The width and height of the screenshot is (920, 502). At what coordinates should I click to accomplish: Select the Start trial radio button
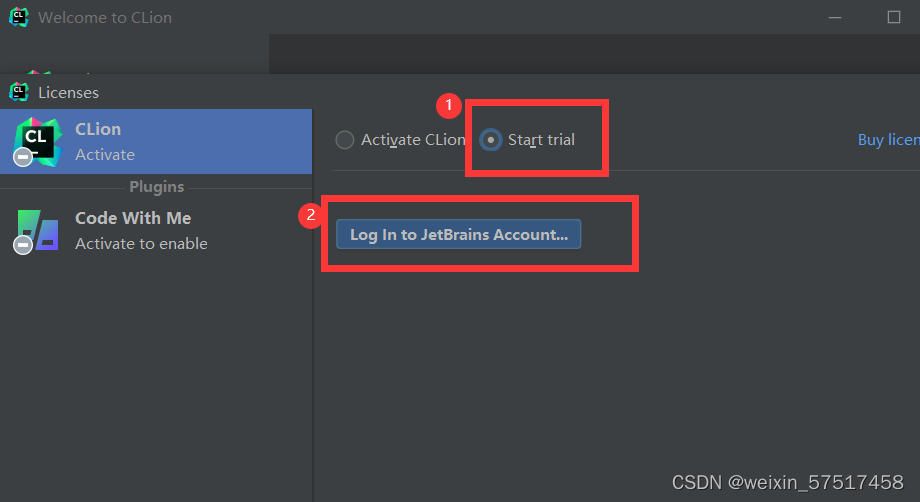(x=491, y=140)
